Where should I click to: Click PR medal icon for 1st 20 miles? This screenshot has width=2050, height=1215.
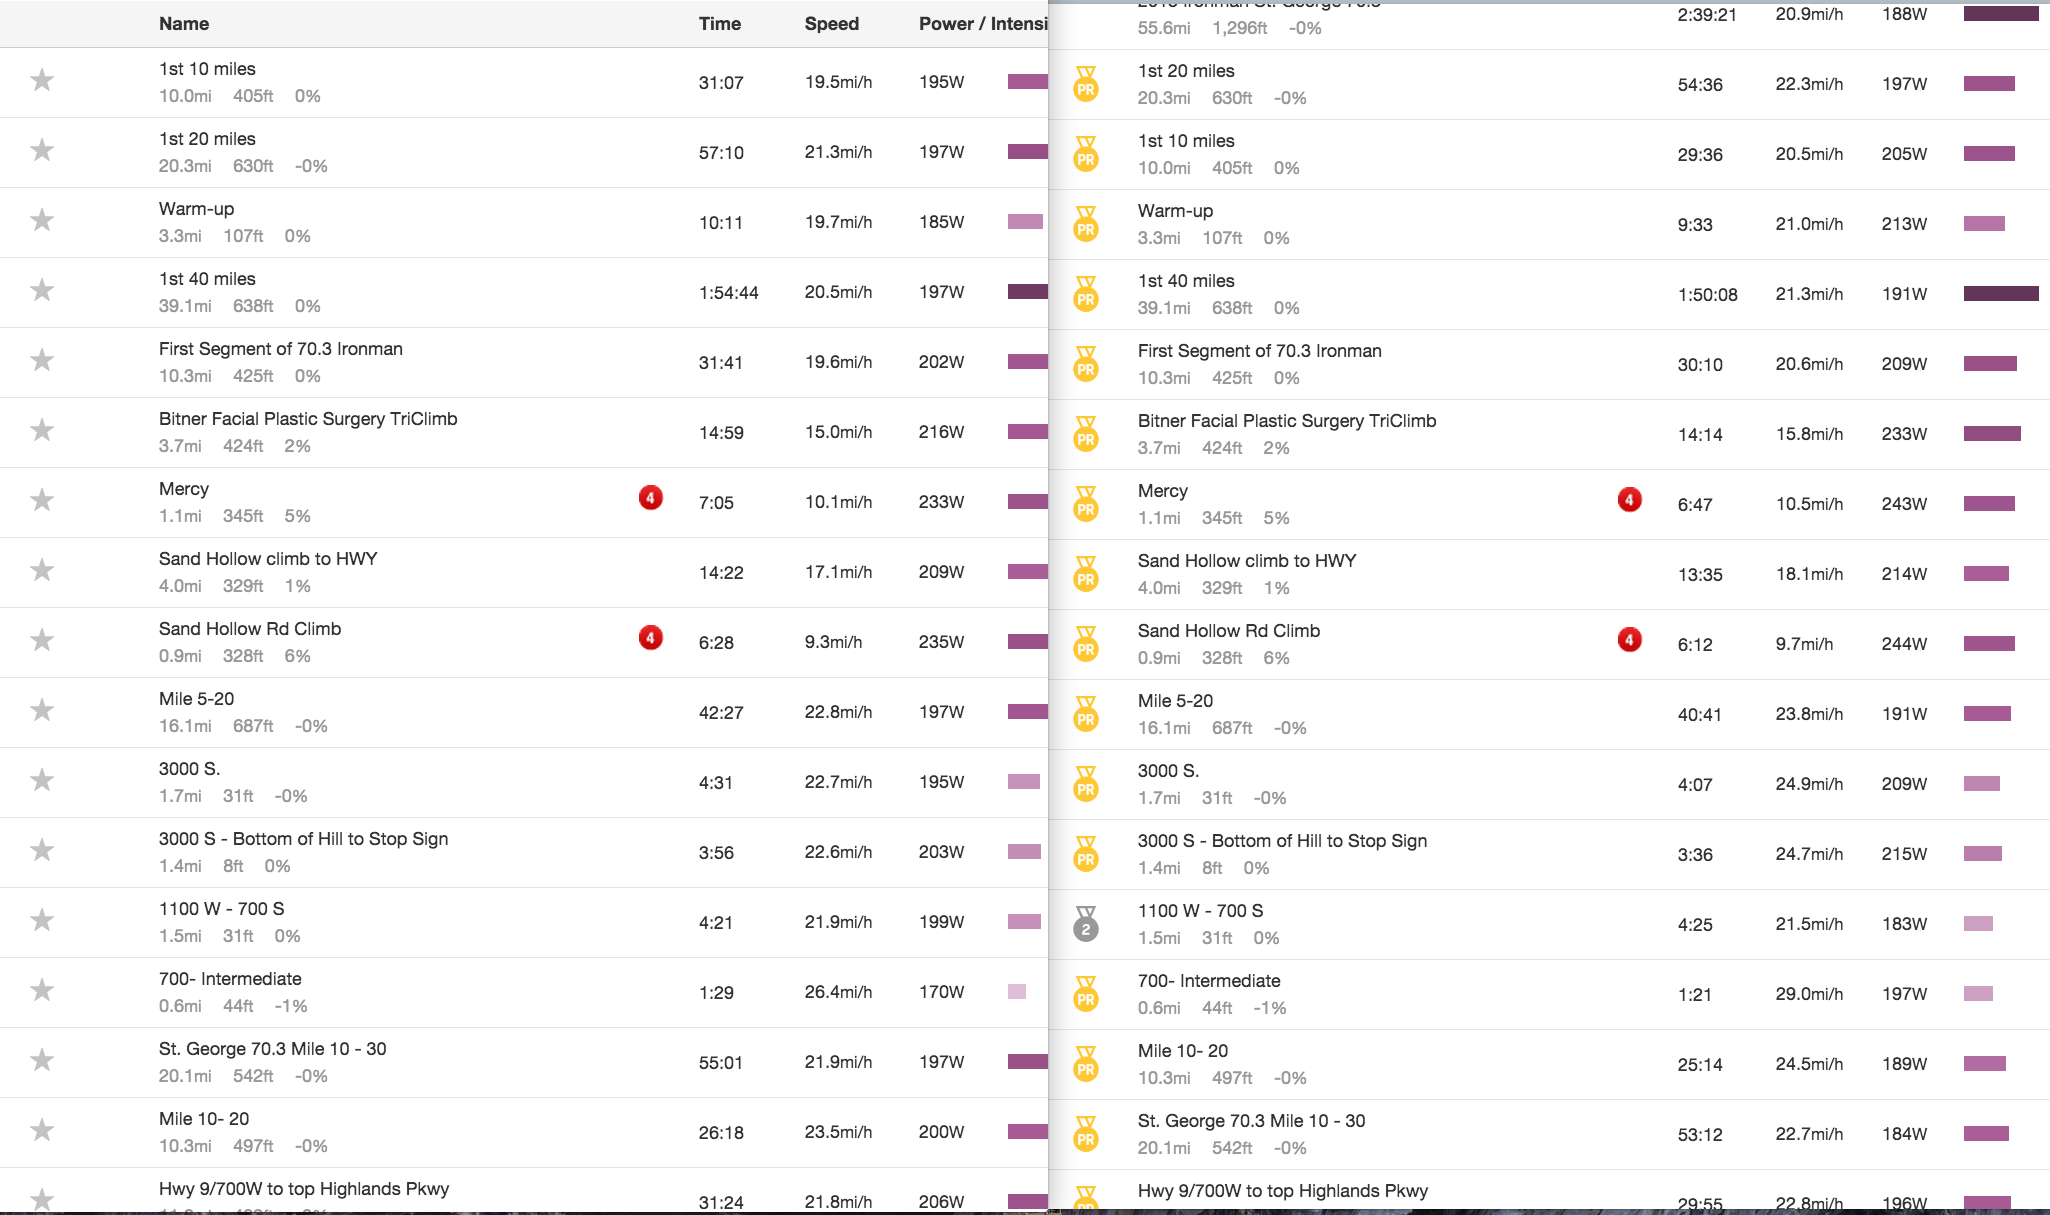pyautogui.click(x=1086, y=84)
